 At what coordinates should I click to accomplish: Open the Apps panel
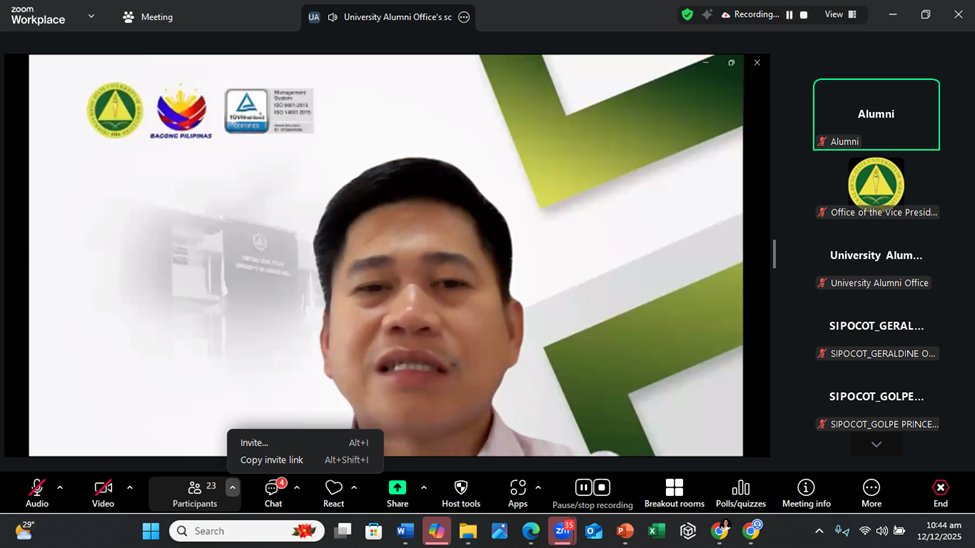pos(517,490)
